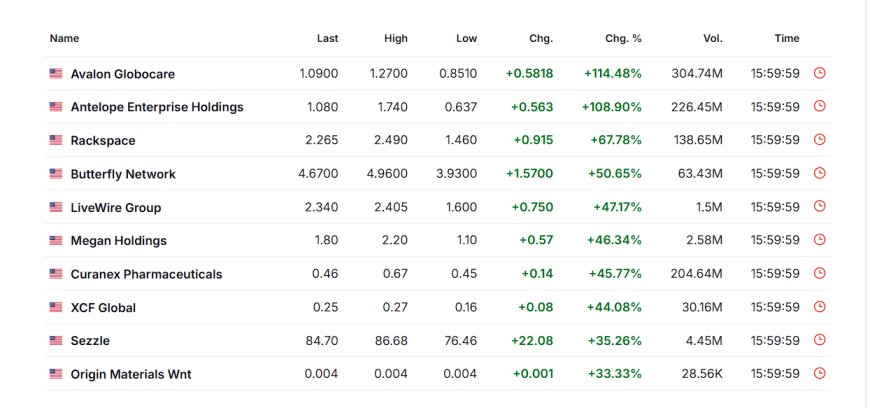The width and height of the screenshot is (870, 408).
Task: Click the US flag beside Antelope Enterprise Holdings
Action: click(x=55, y=107)
